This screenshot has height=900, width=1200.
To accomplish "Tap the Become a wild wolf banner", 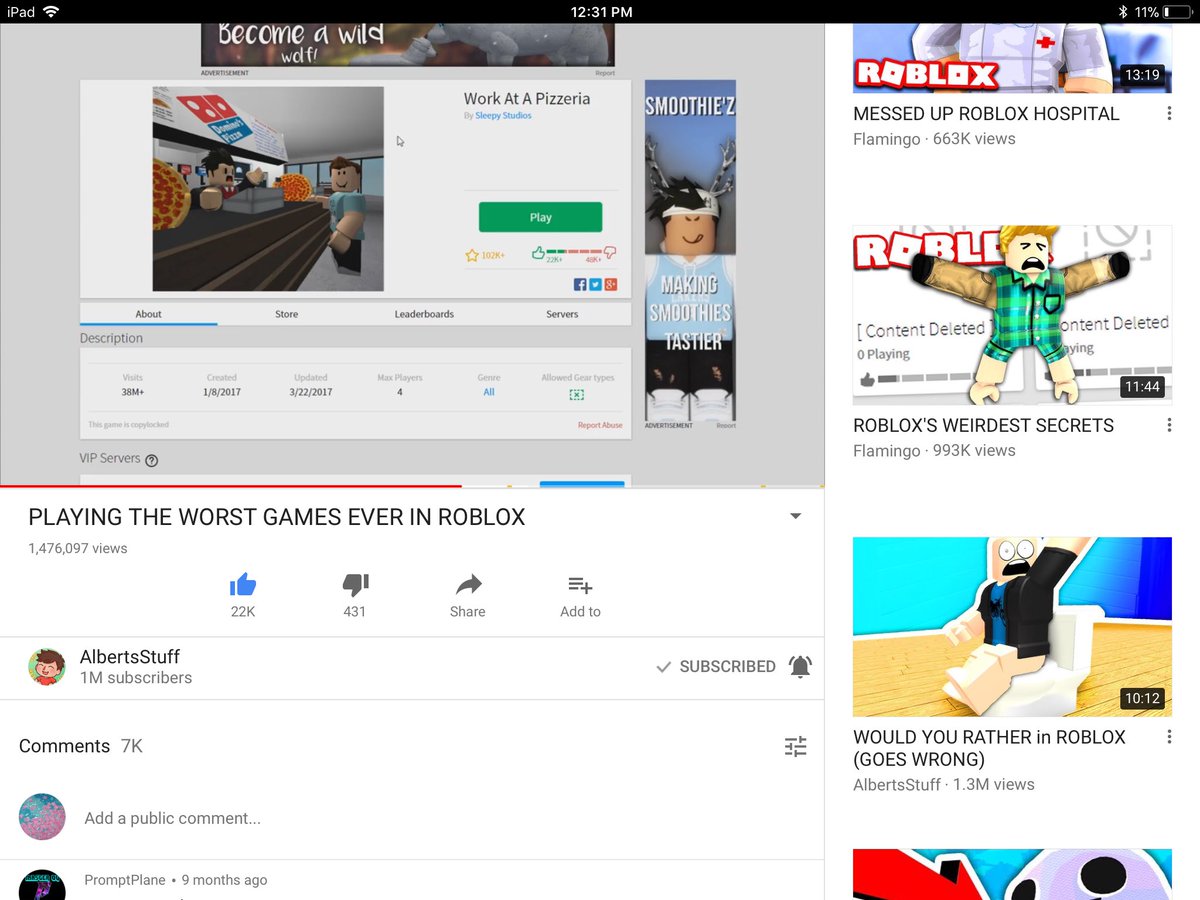I will coord(408,45).
